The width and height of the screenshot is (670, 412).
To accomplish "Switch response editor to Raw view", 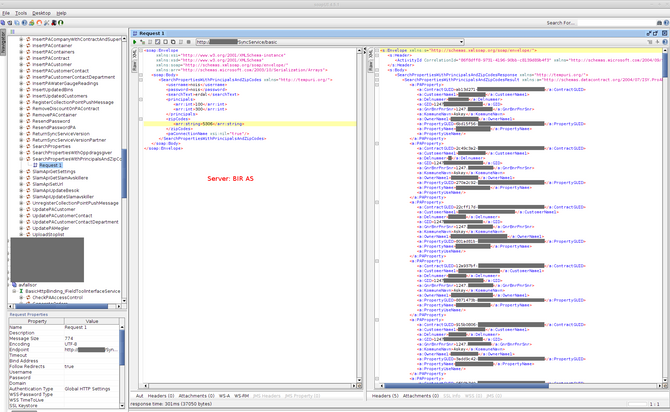I will (x=370, y=66).
